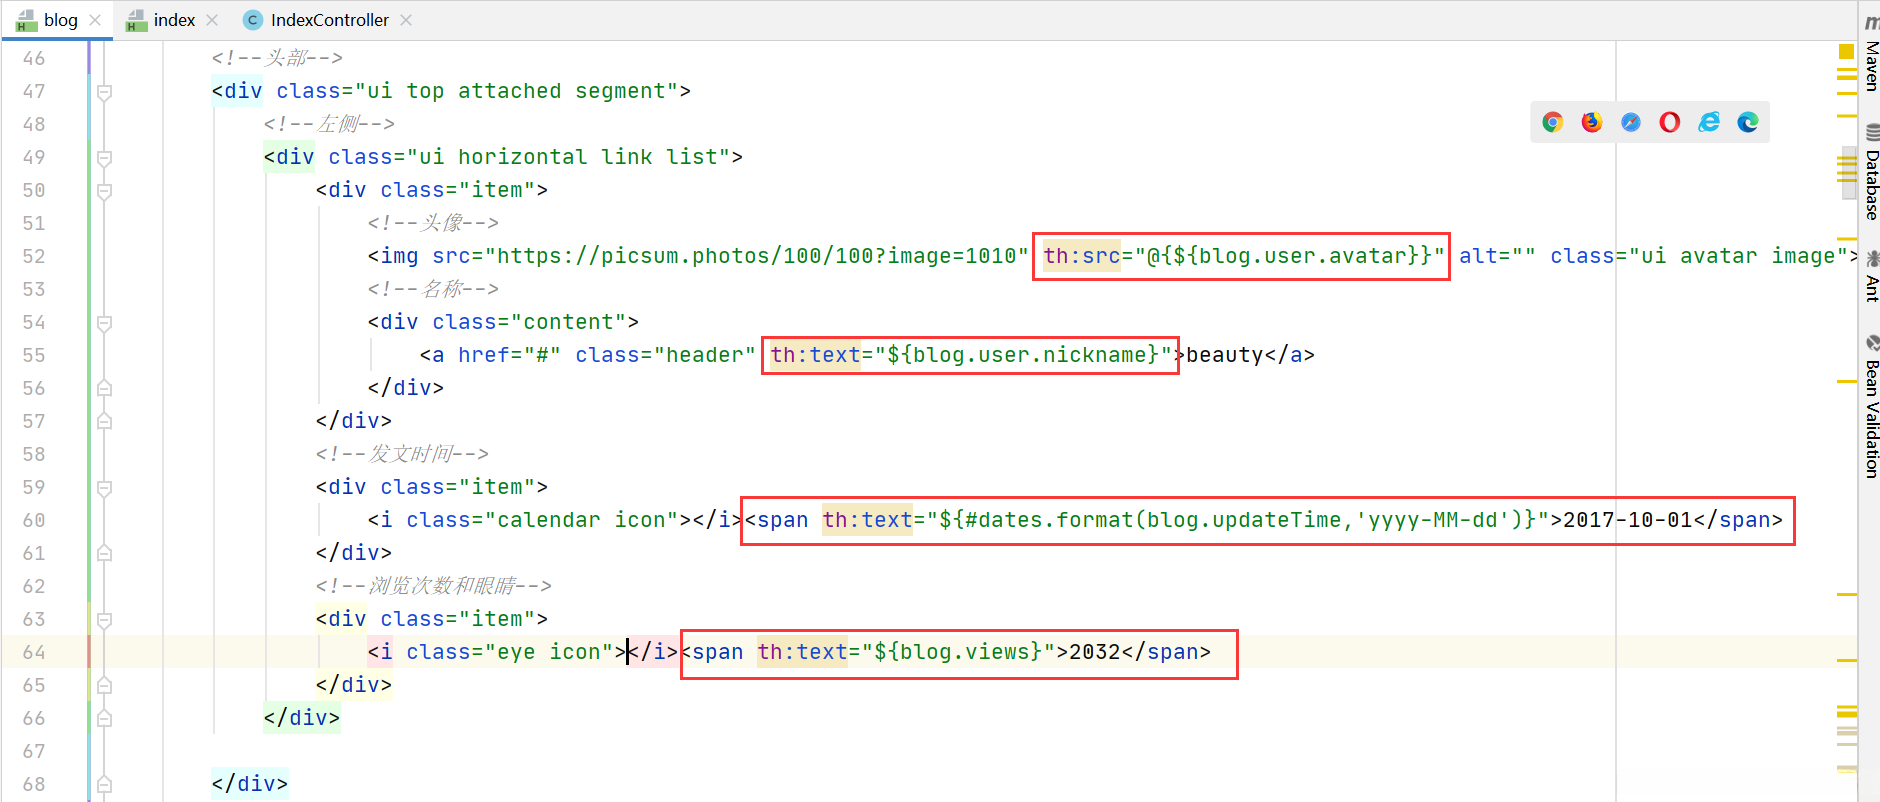Viewport: 1880px width, 802px height.
Task: Place cursor on the picsum.photos image URL
Action: point(757,256)
